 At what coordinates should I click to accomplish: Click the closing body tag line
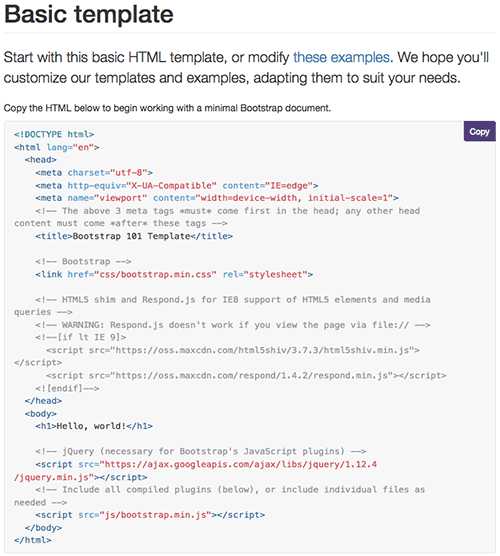(x=43, y=528)
